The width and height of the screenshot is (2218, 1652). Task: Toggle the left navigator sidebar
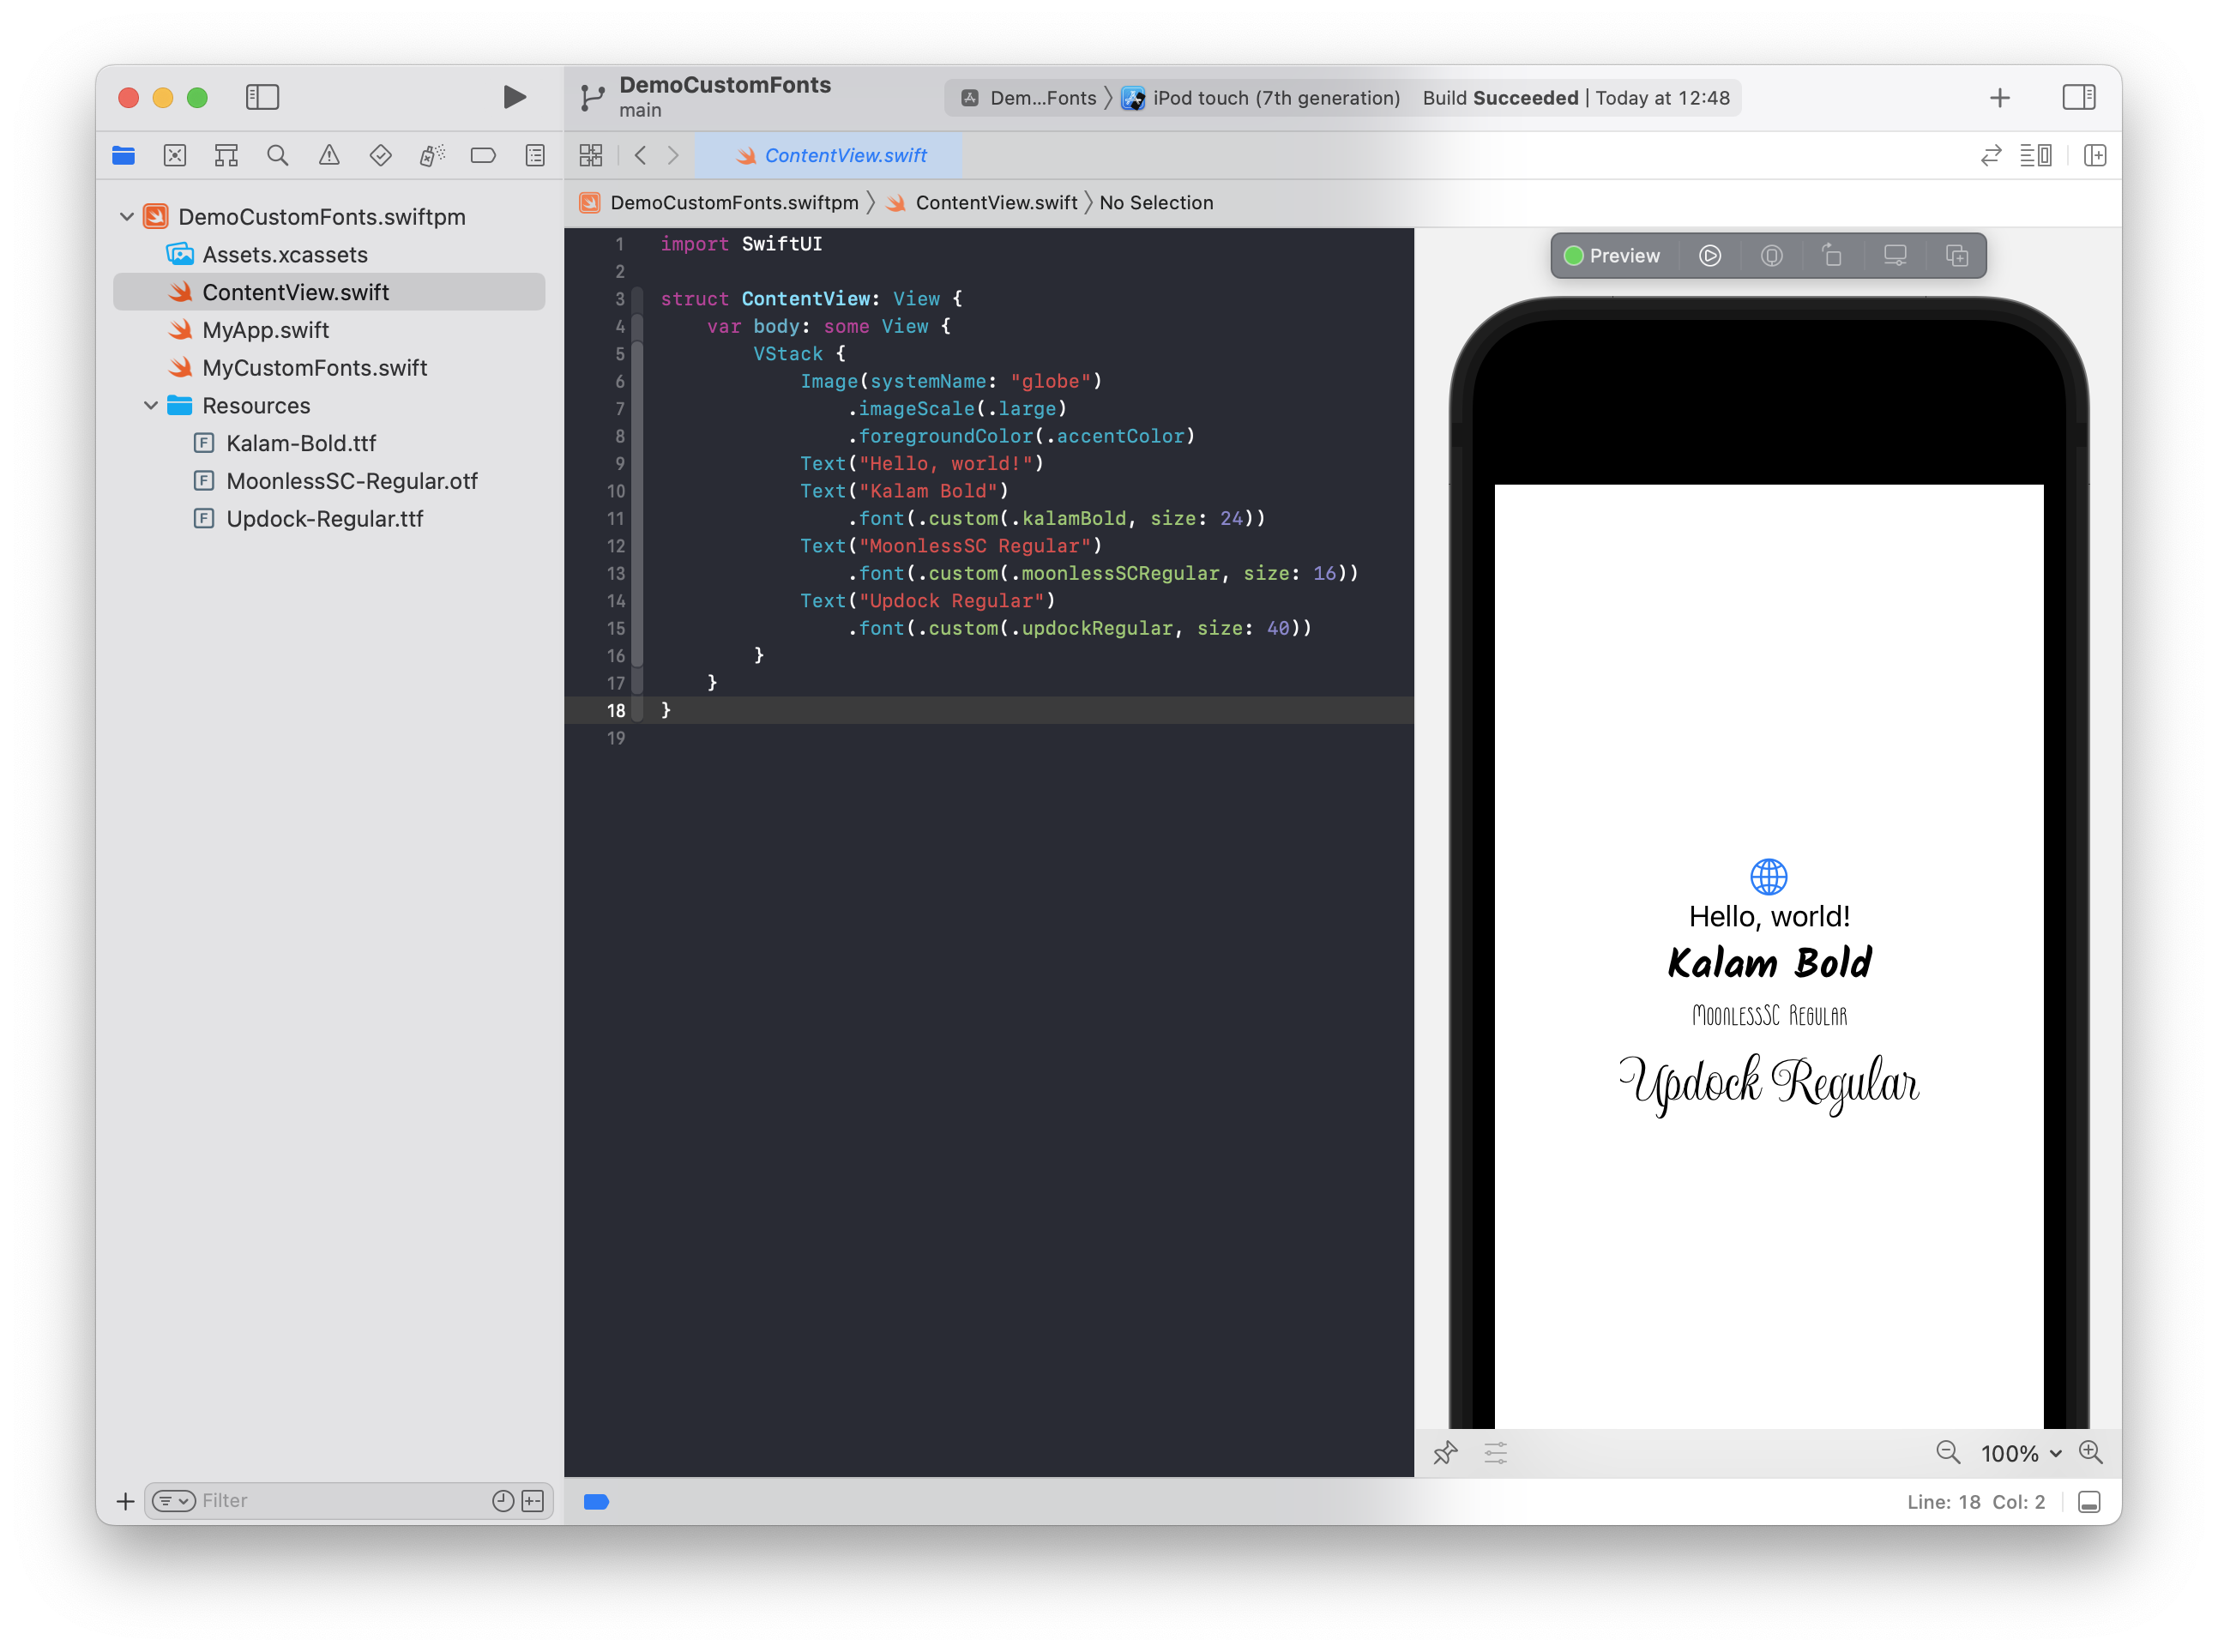click(262, 97)
